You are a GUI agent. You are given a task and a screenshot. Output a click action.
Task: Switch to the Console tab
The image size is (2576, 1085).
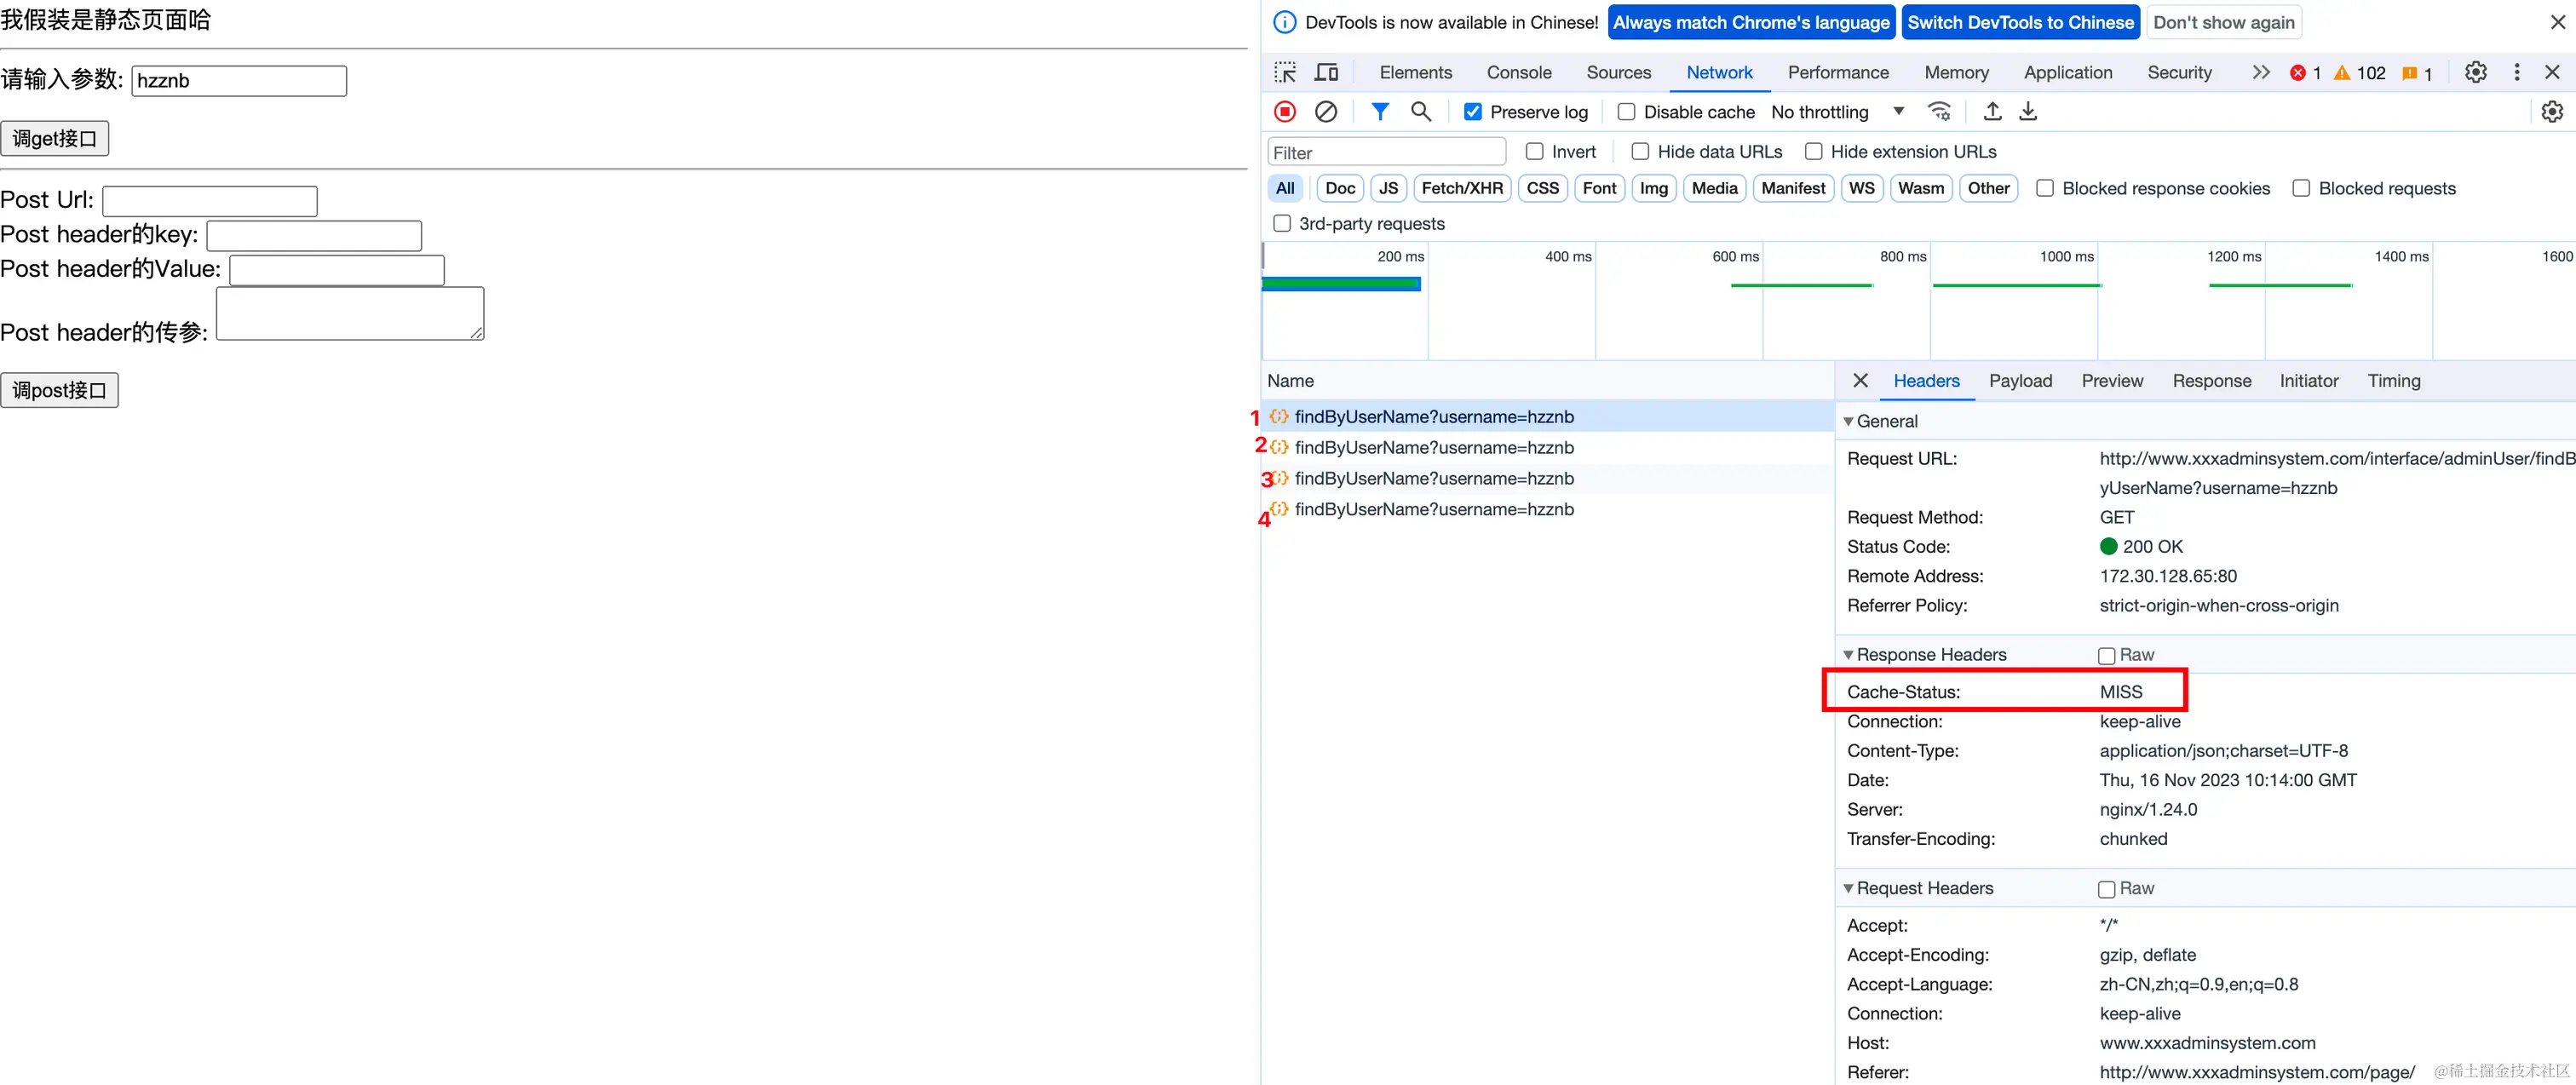(x=1518, y=72)
